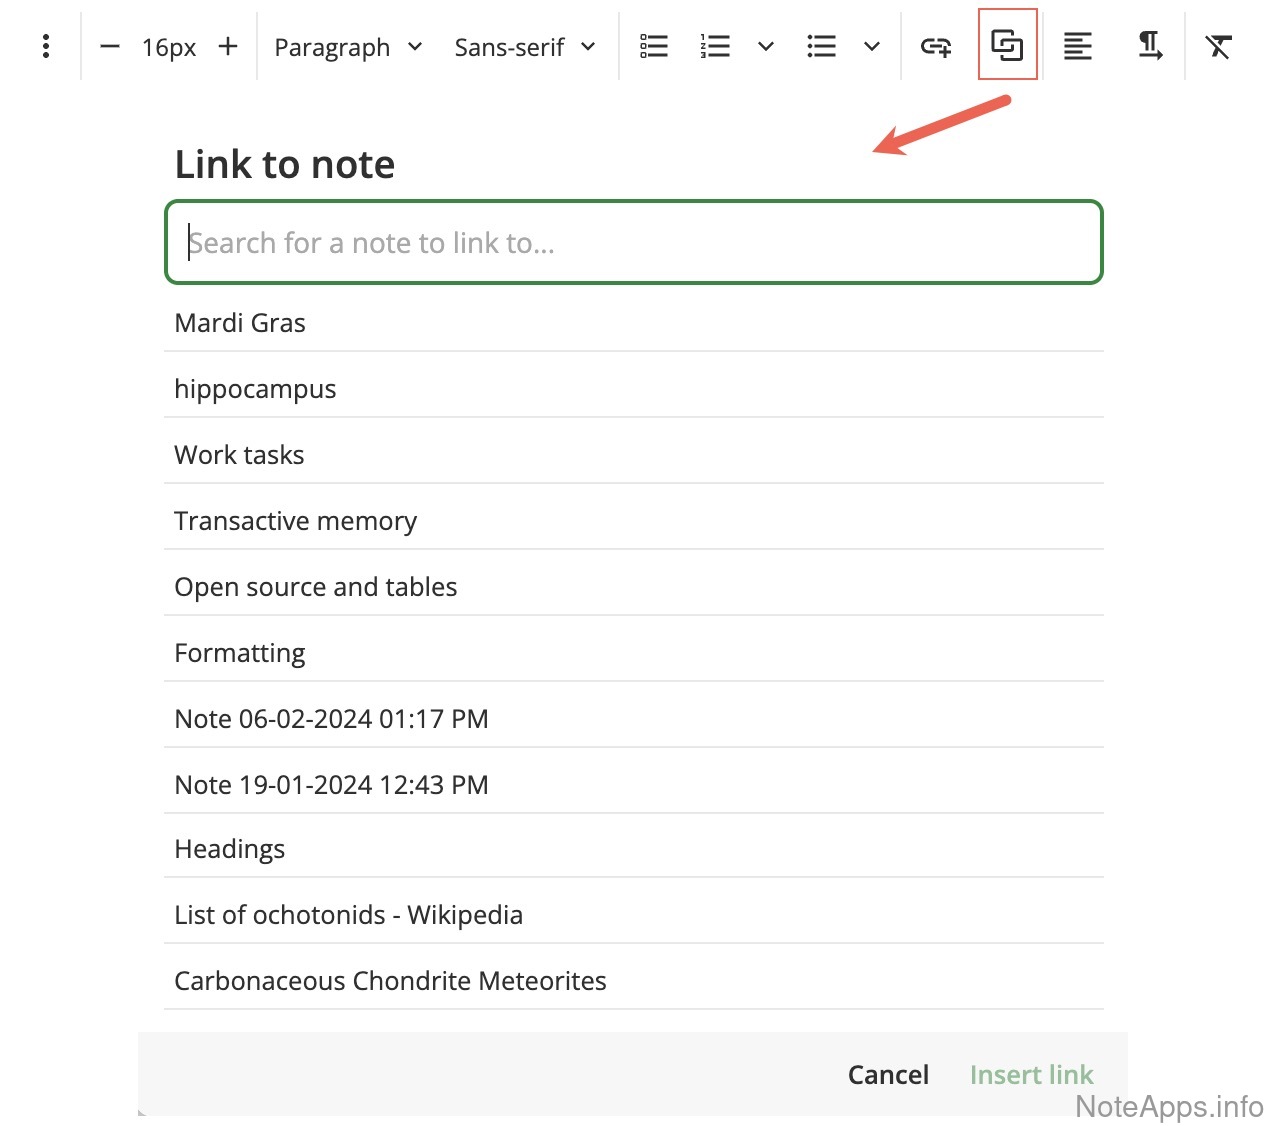Screen dimensions: 1266x1126
Task: Insert a bulleted list
Action: click(821, 46)
